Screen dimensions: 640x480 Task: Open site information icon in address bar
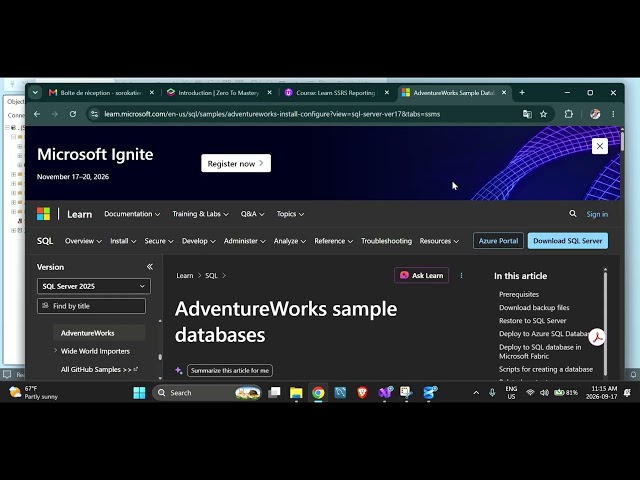[94, 114]
